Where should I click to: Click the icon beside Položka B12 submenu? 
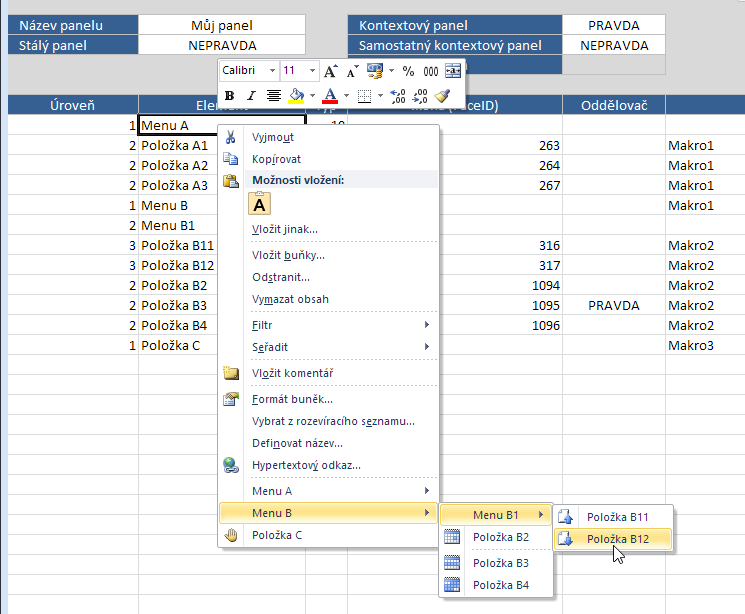(x=565, y=539)
